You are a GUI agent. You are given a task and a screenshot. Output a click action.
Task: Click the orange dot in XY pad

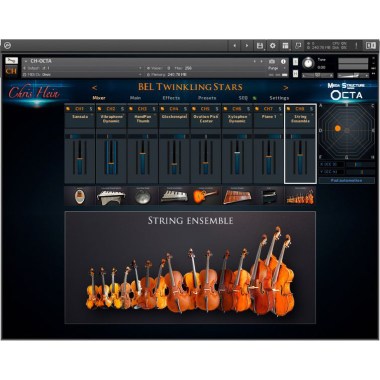pyautogui.click(x=338, y=128)
